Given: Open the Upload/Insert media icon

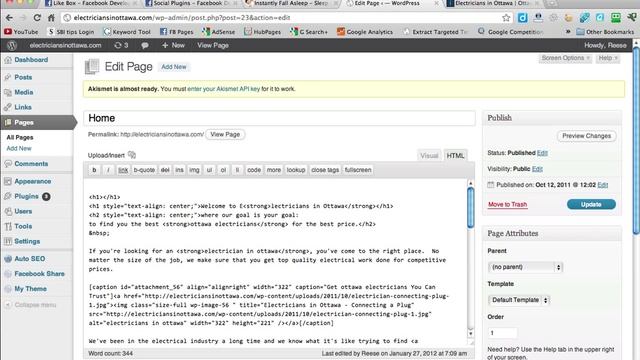Looking at the screenshot, I should [x=132, y=155].
